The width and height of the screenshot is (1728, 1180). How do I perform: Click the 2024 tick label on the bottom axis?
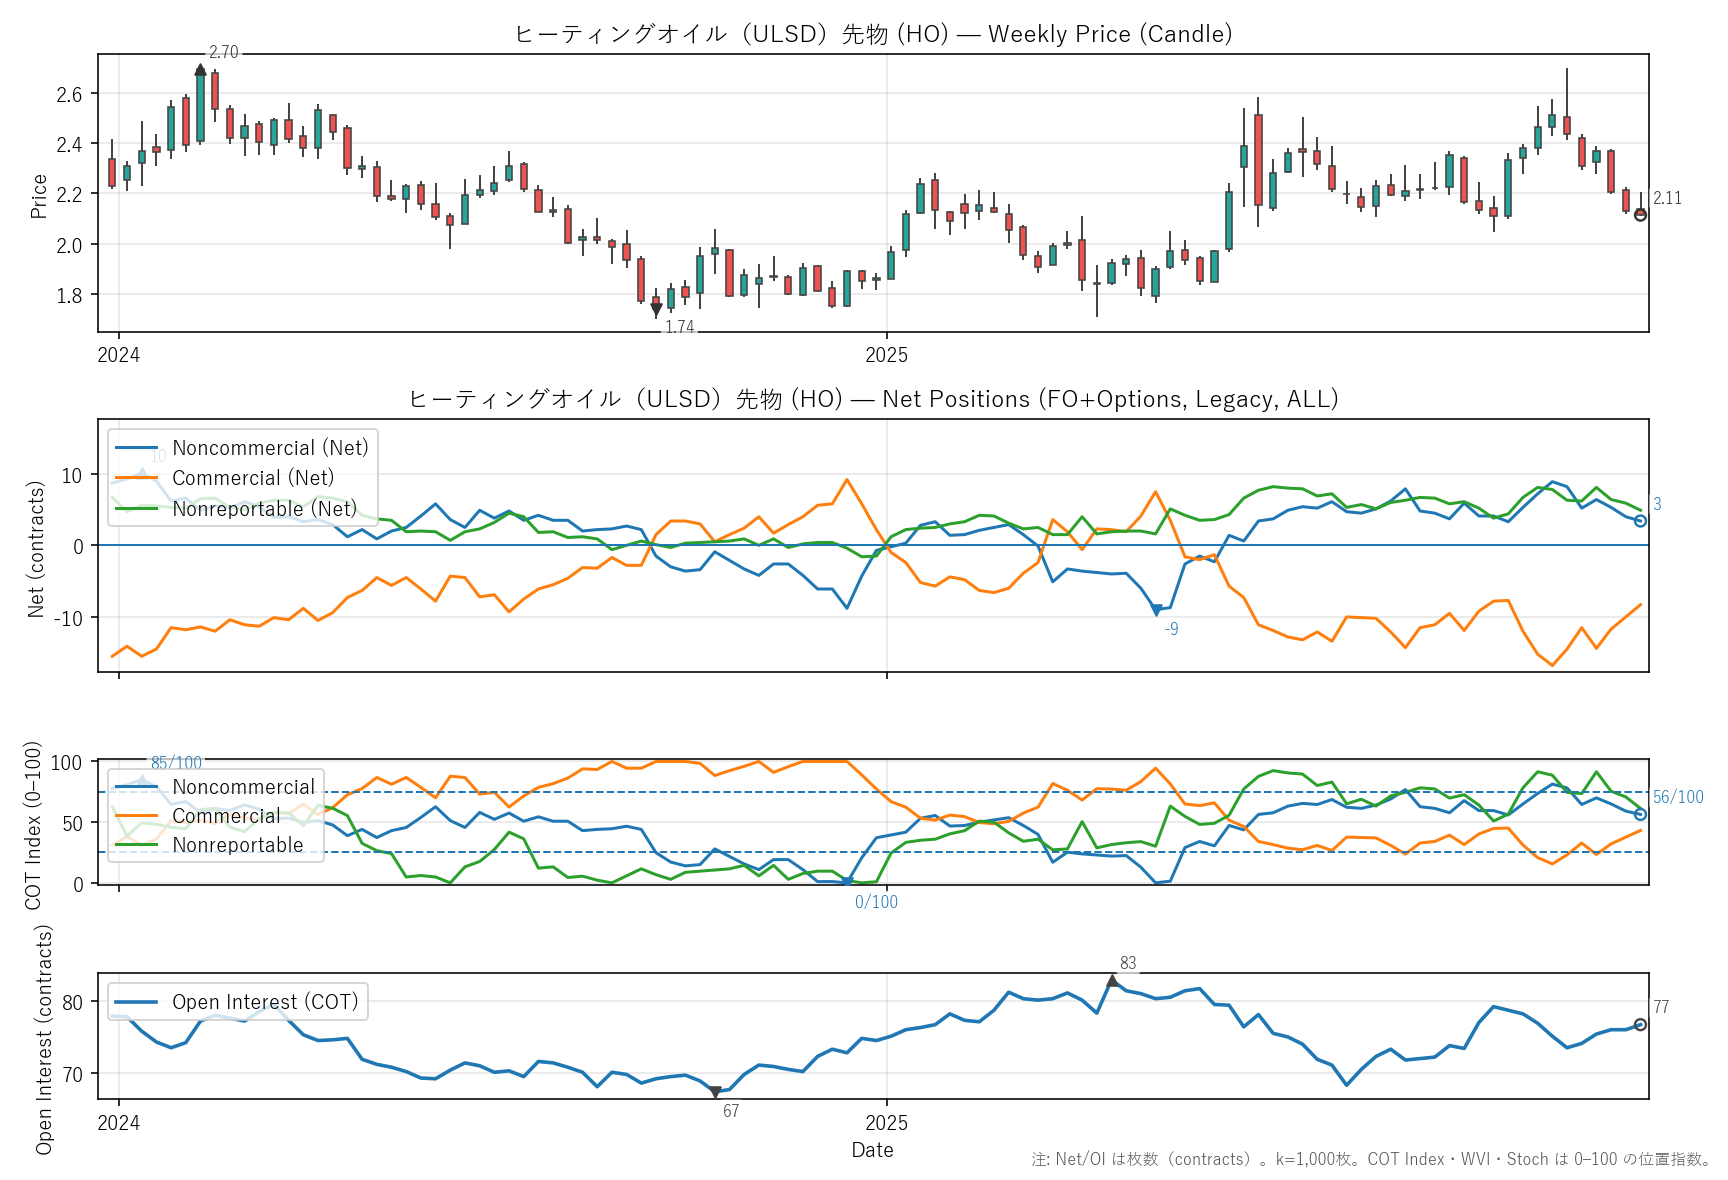[x=118, y=1123]
